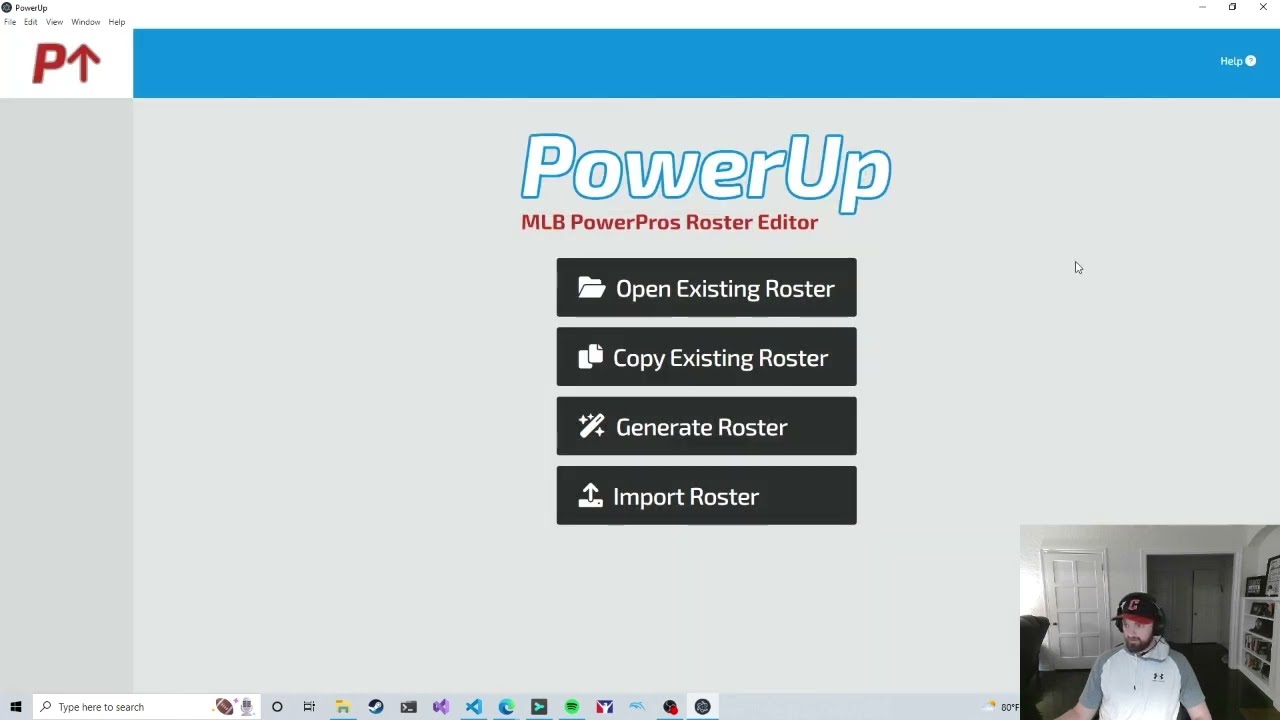Open the Dolphin emulator taskbar icon

pyautogui.click(x=637, y=707)
